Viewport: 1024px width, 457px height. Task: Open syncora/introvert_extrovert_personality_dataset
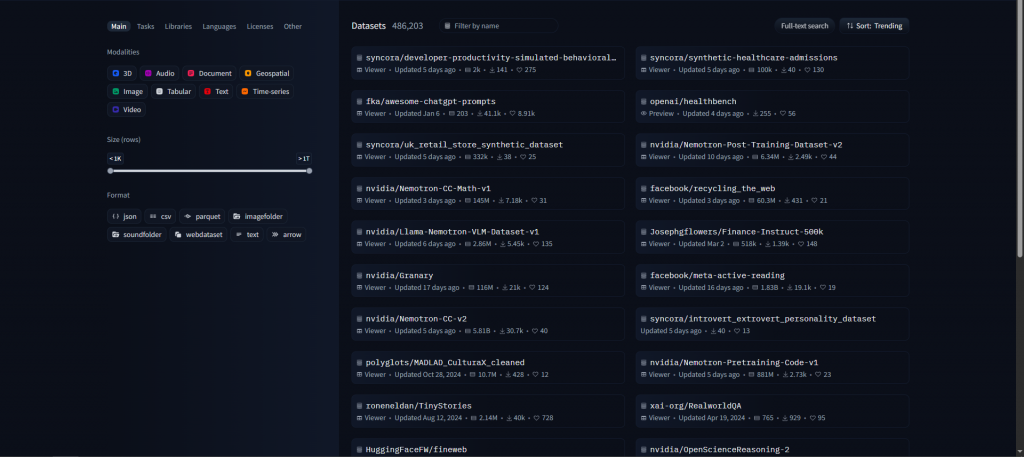coord(772,324)
